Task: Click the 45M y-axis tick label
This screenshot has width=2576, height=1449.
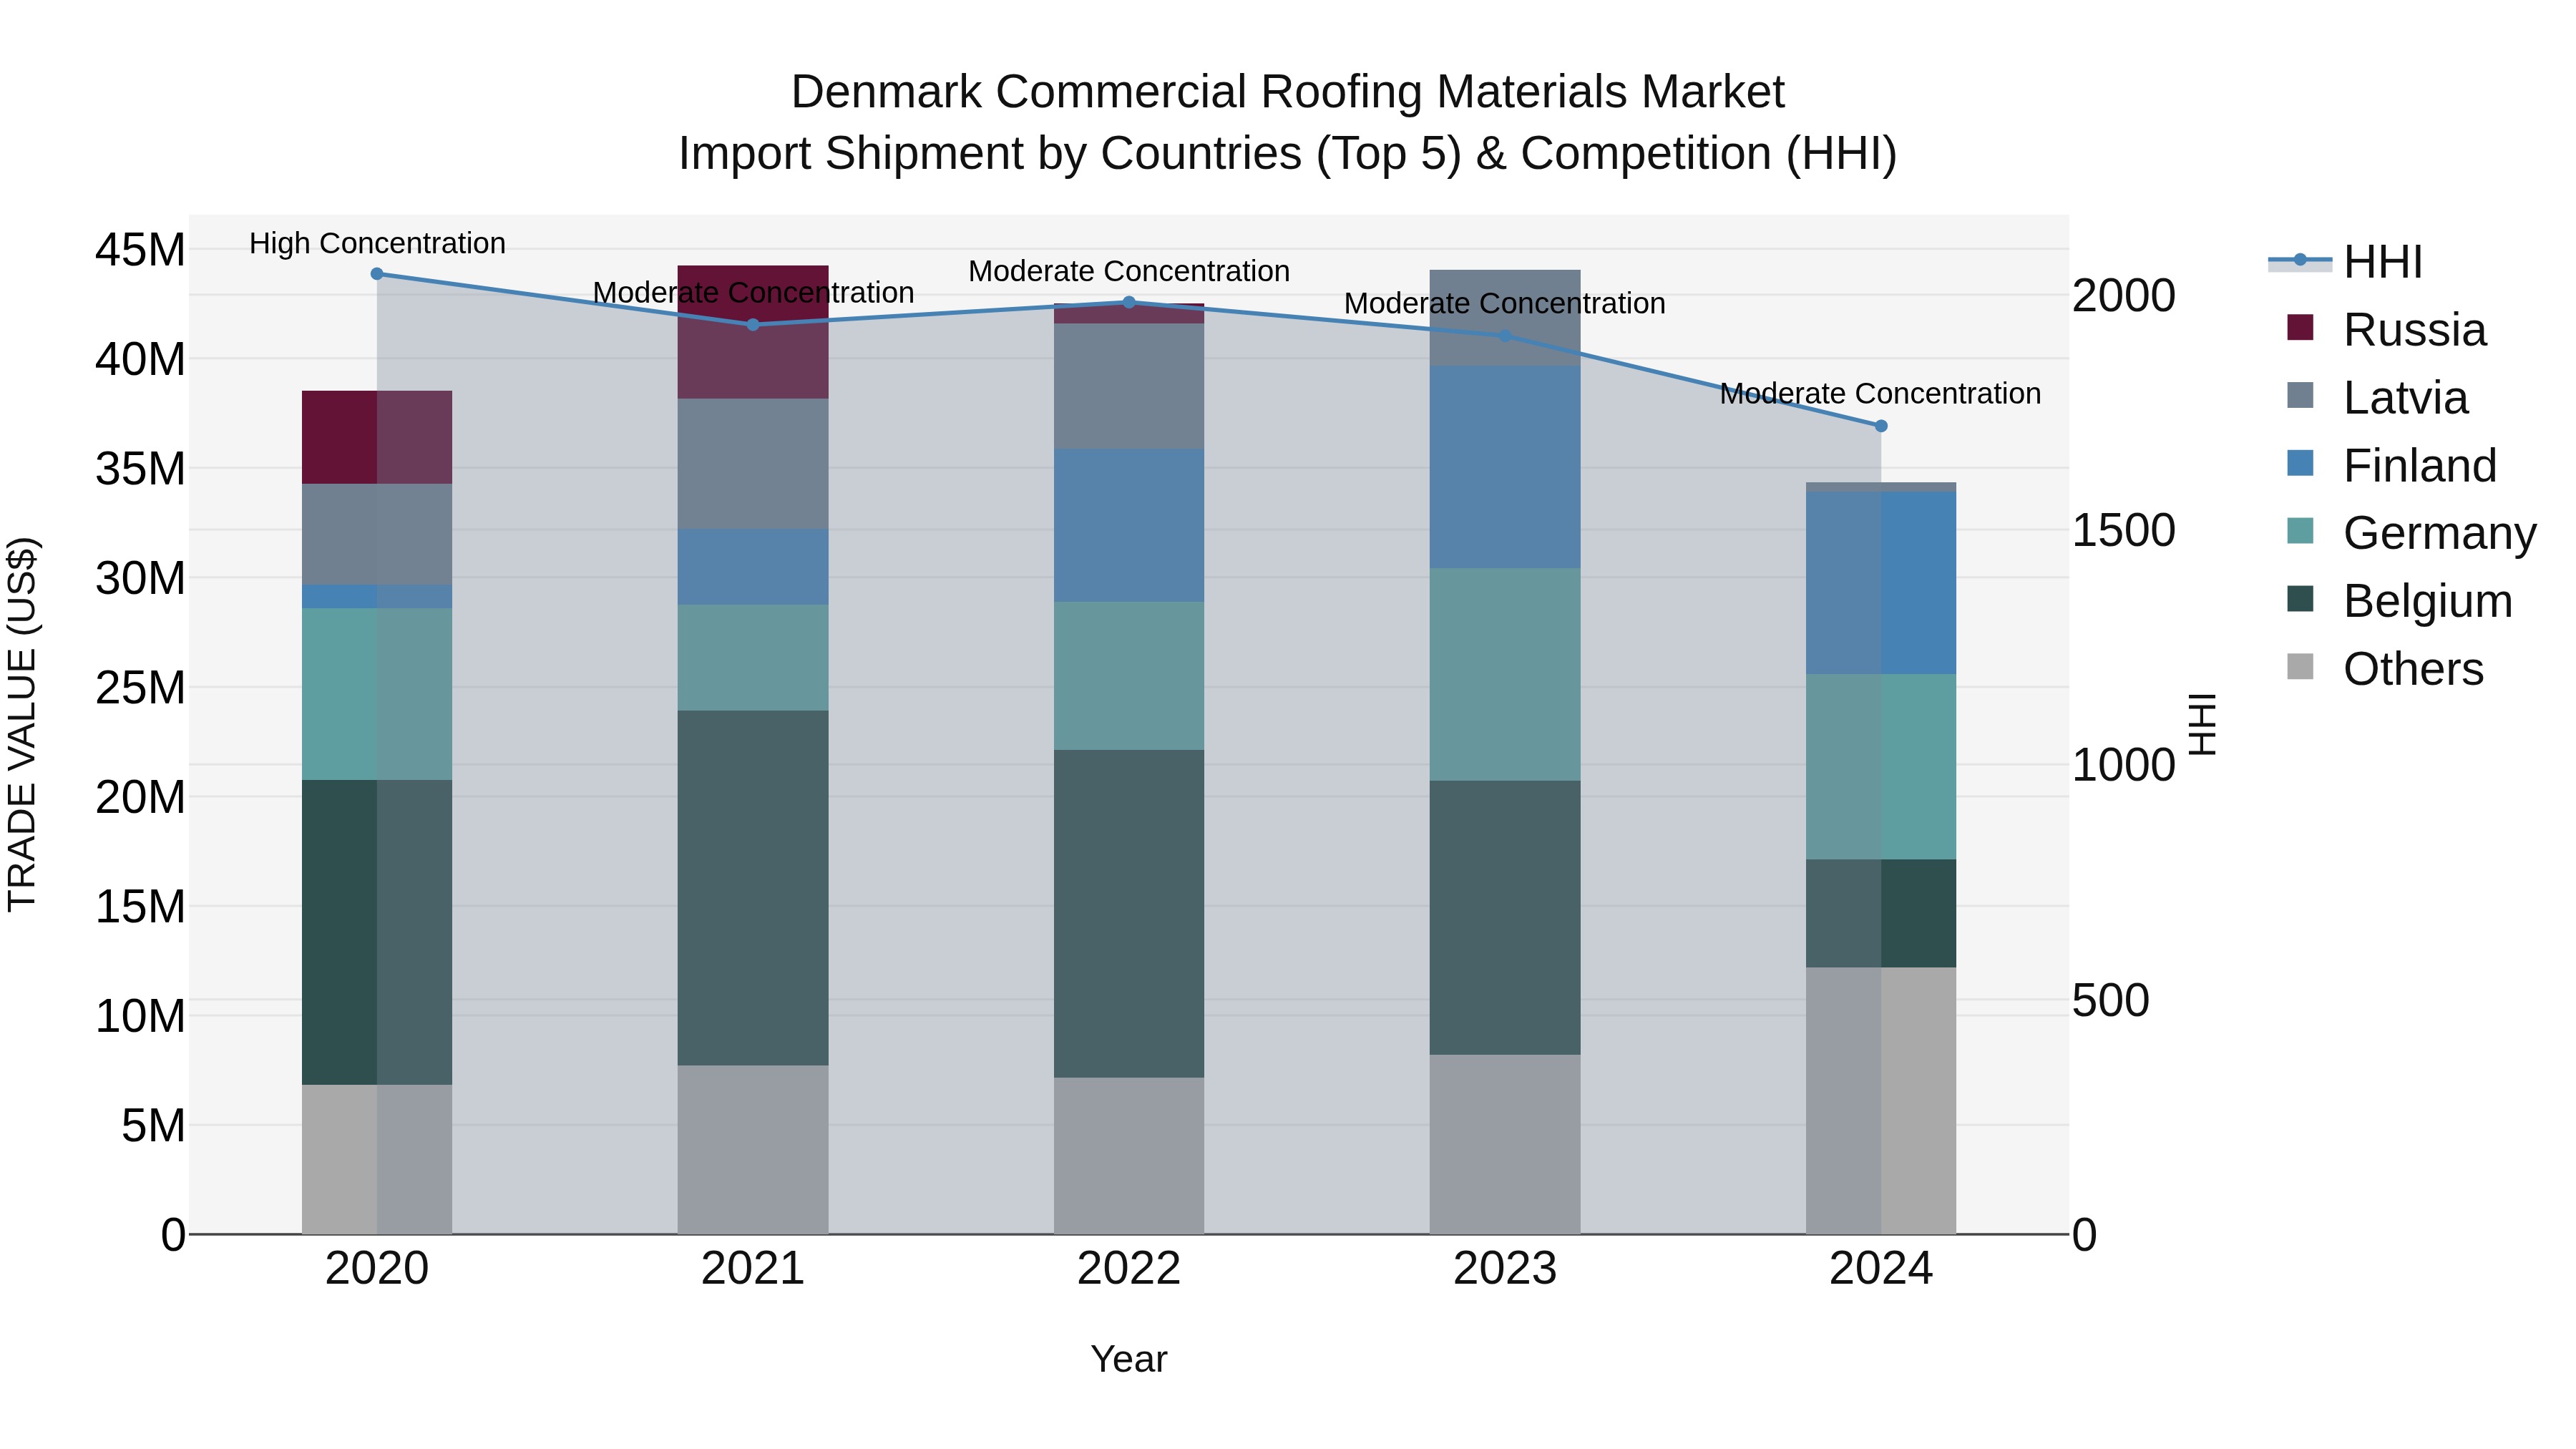Action: click(140, 249)
